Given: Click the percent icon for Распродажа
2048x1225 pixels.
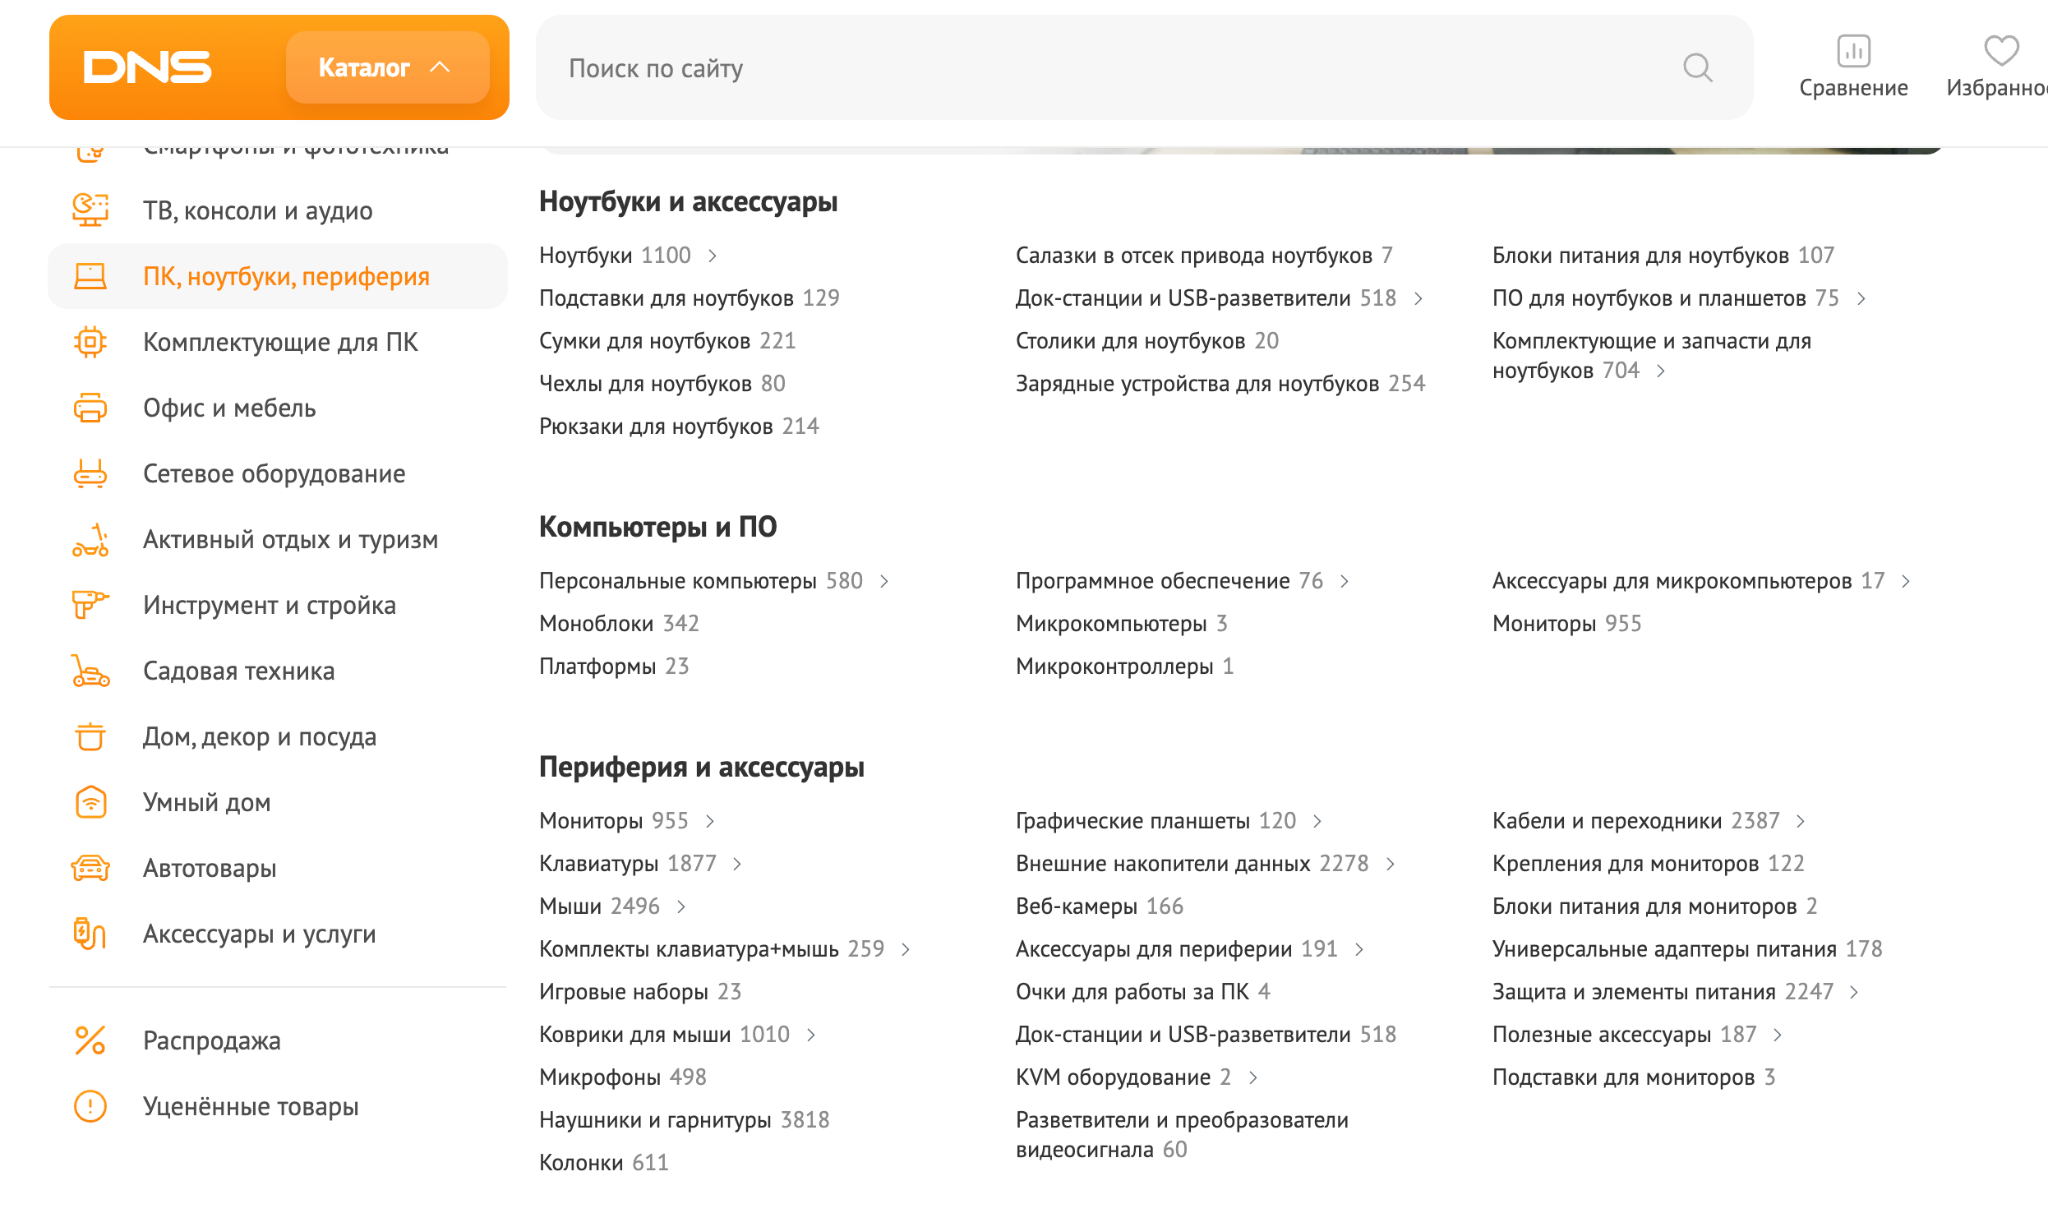Looking at the screenshot, I should click(x=90, y=1040).
